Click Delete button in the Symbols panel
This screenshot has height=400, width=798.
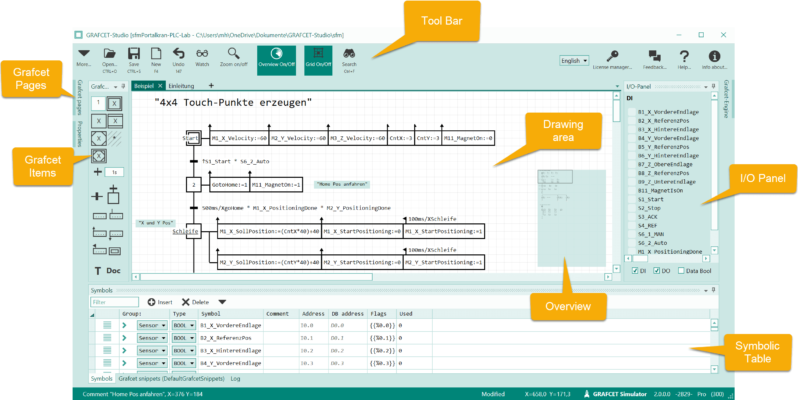(x=195, y=302)
